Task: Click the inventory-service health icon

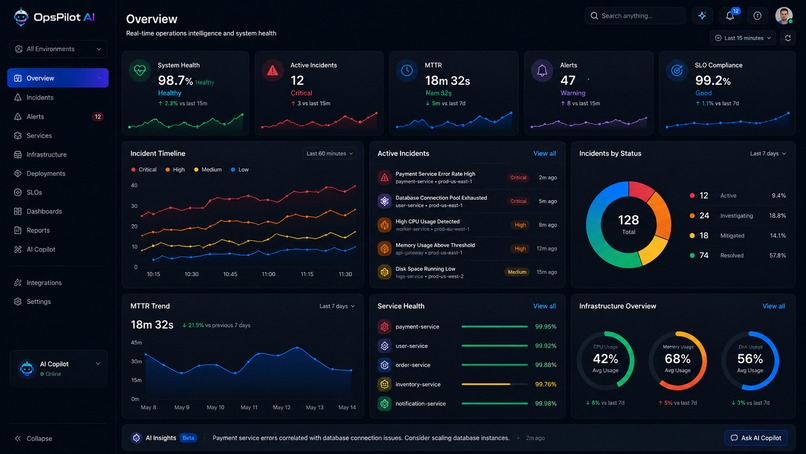Action: click(x=384, y=384)
